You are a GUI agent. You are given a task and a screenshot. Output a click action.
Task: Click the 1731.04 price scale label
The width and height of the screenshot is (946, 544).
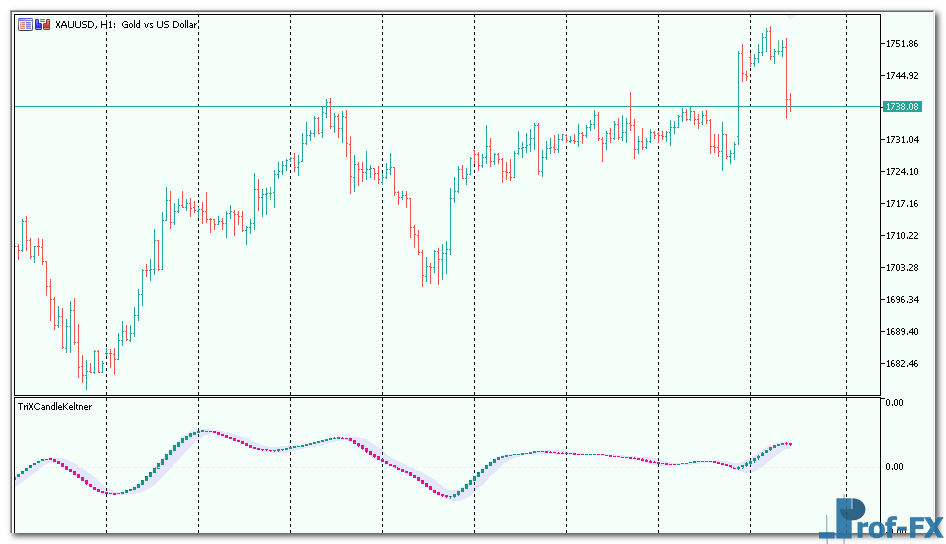tap(902, 140)
